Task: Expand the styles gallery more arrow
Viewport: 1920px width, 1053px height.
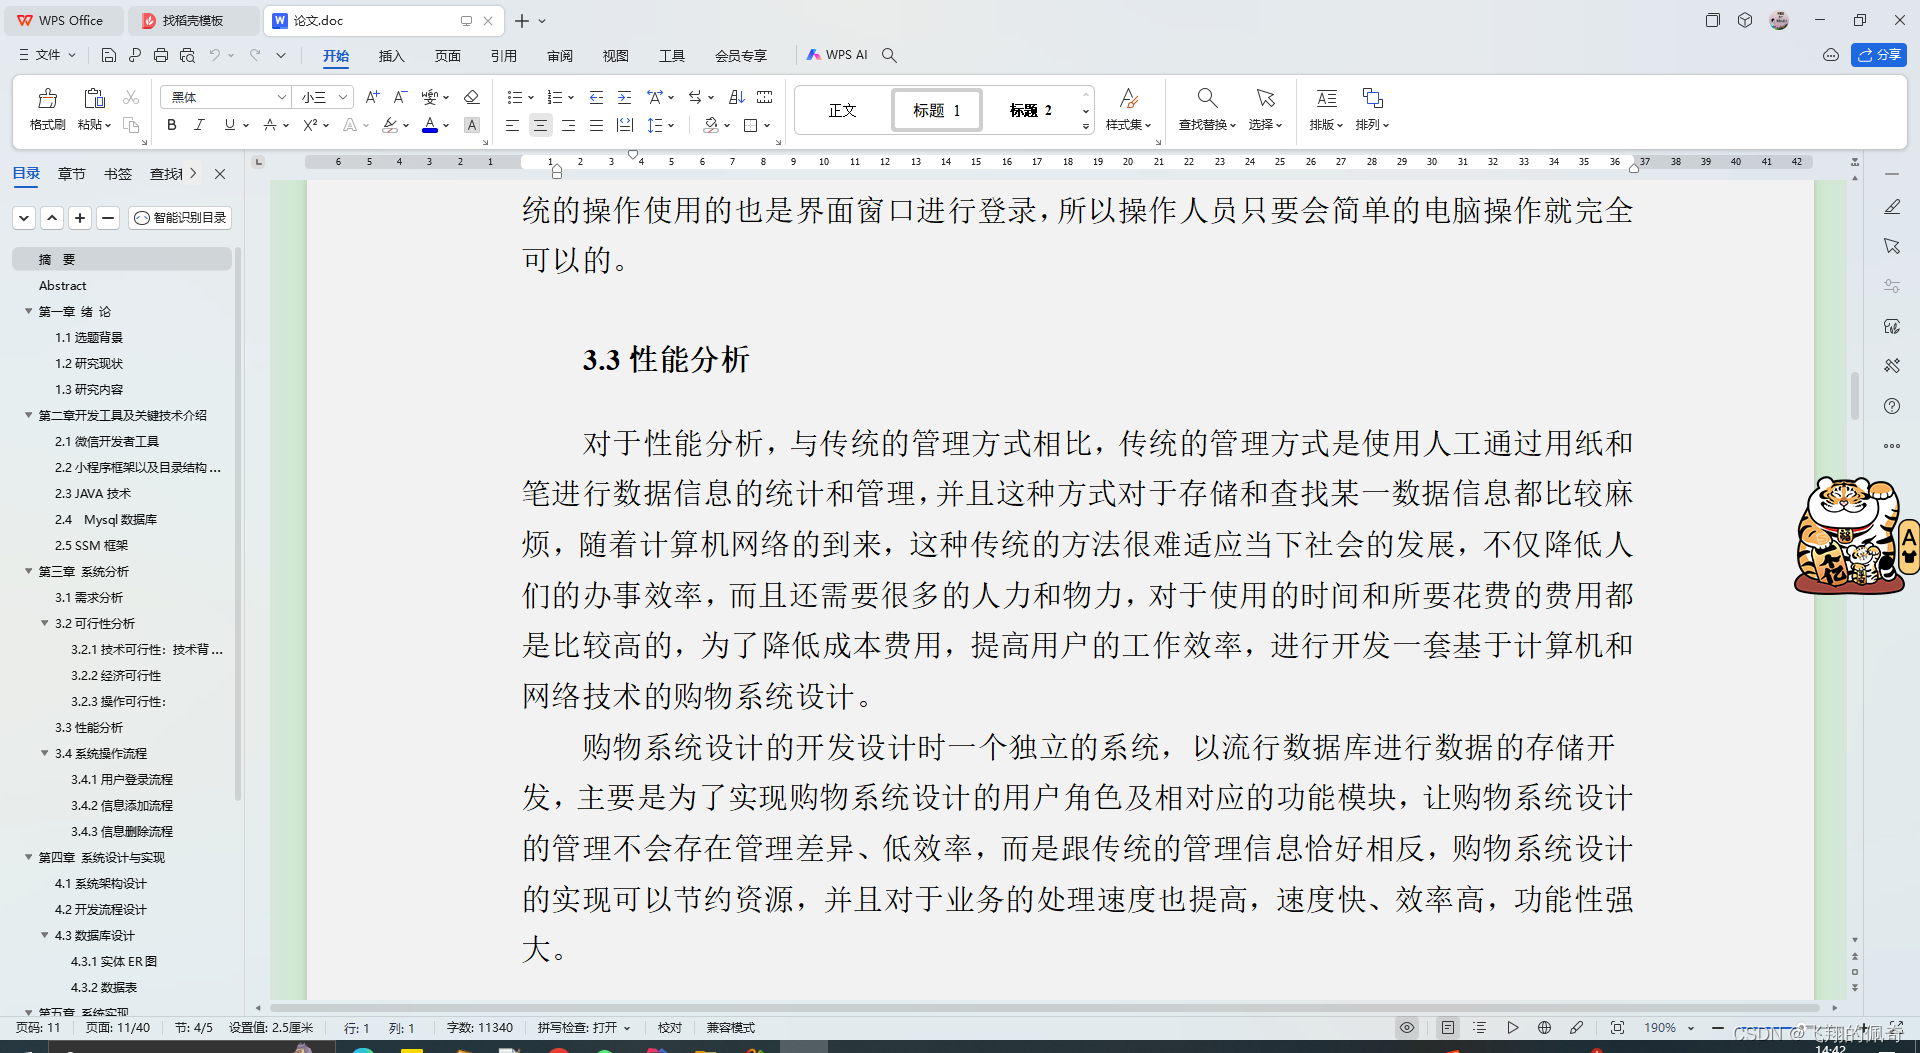Action: point(1086,127)
